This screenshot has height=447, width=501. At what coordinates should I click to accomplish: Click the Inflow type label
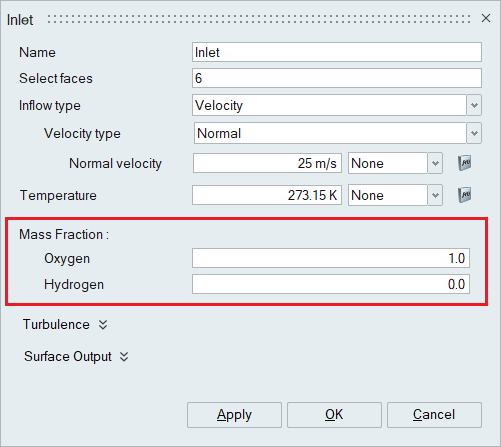(x=50, y=105)
